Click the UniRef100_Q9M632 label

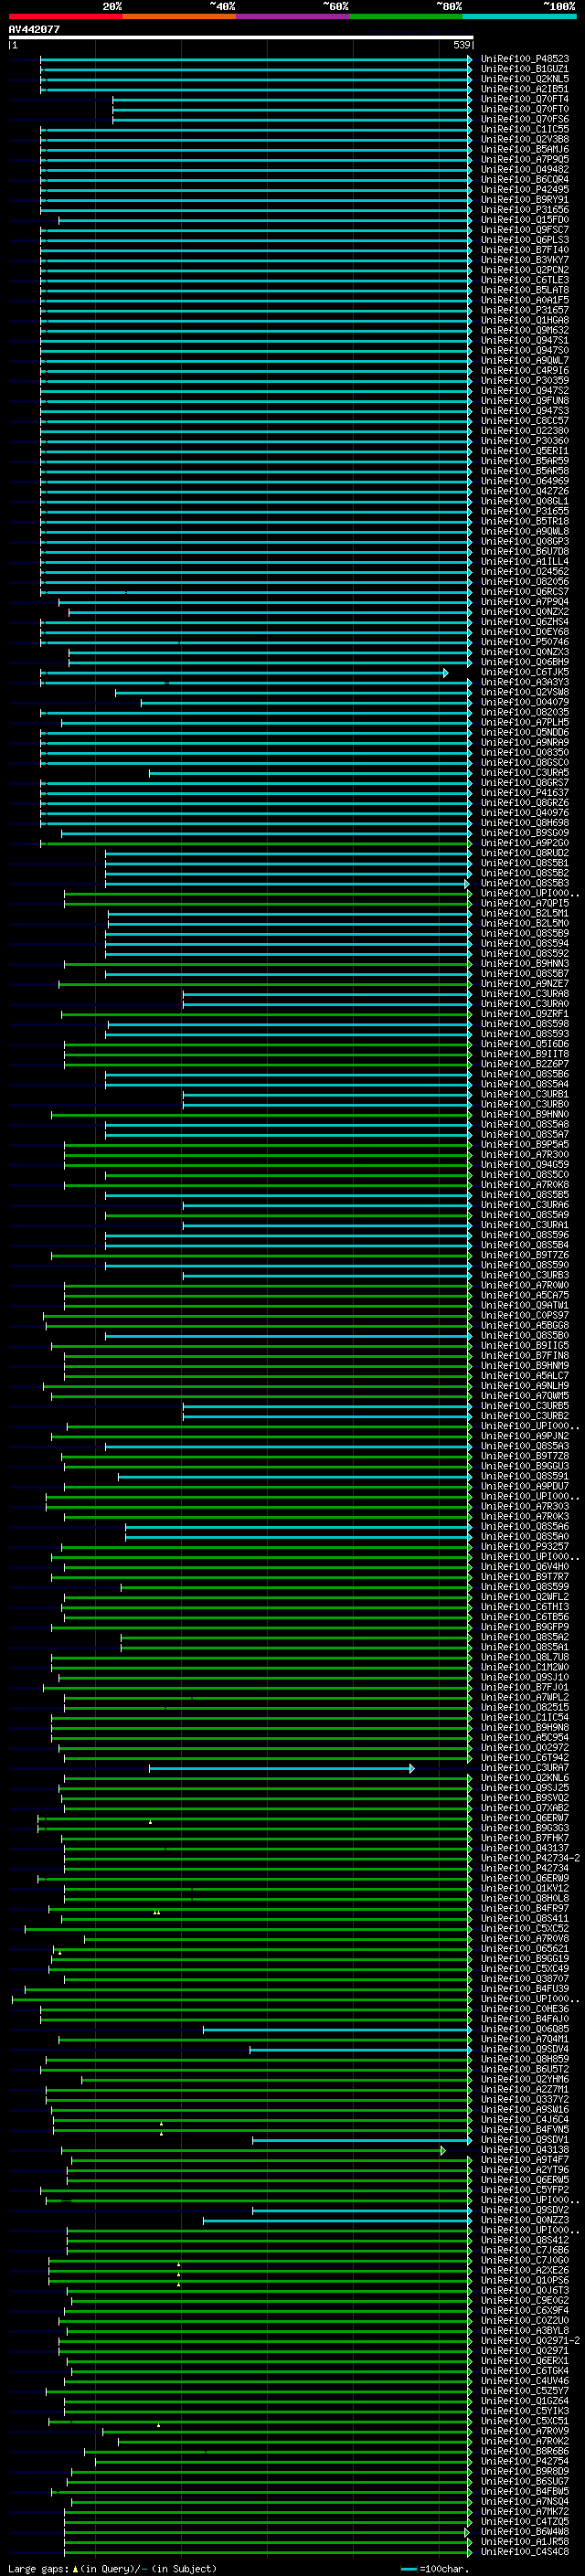tap(525, 330)
